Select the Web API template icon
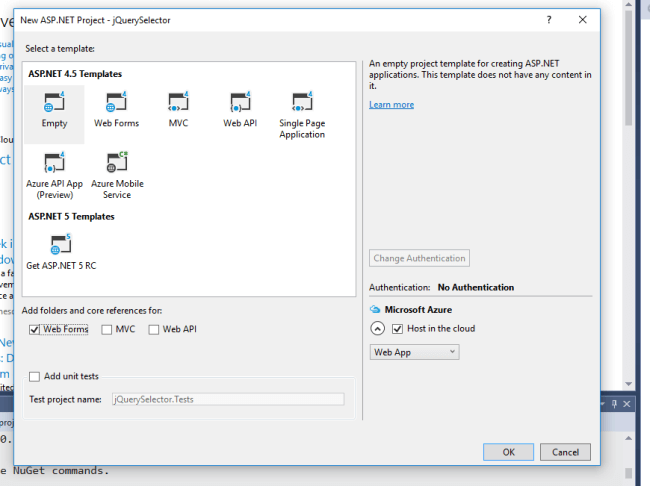The height and width of the screenshot is (486, 650). pos(240,102)
